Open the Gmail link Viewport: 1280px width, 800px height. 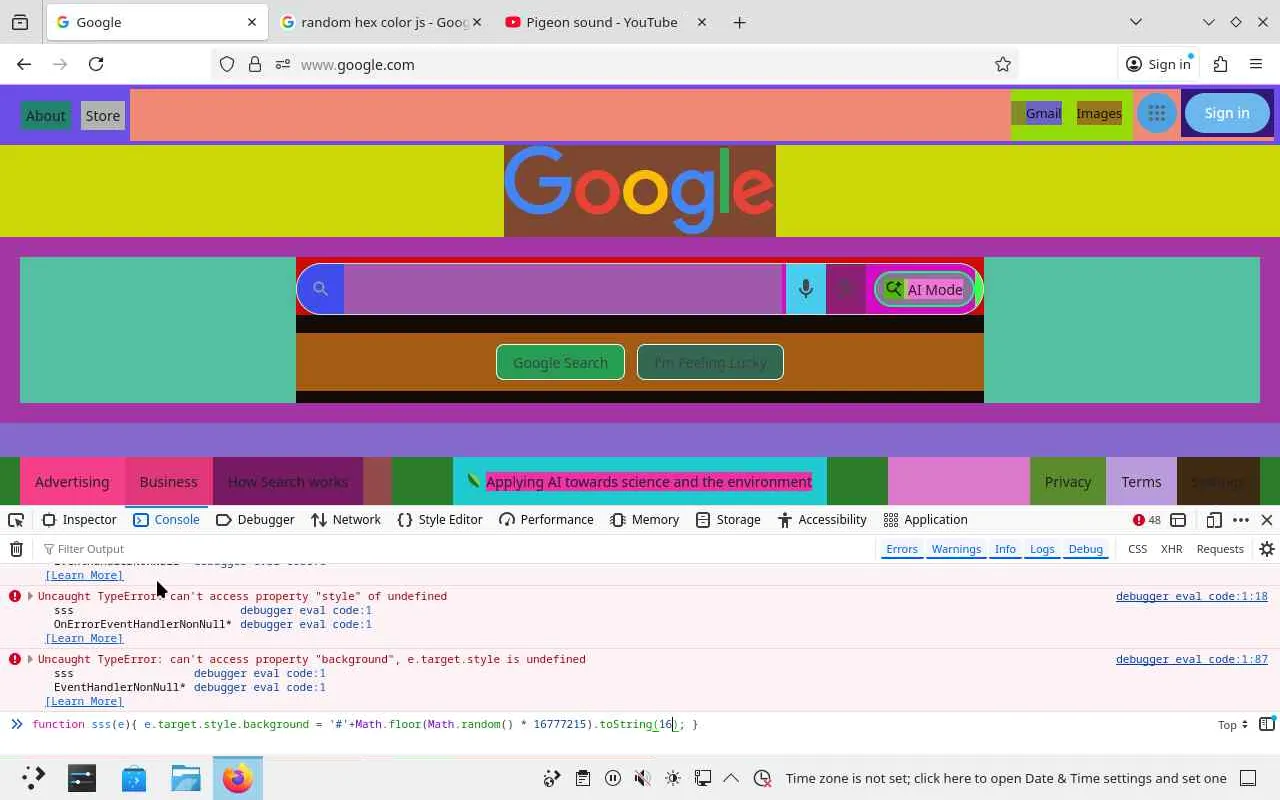(x=1043, y=113)
